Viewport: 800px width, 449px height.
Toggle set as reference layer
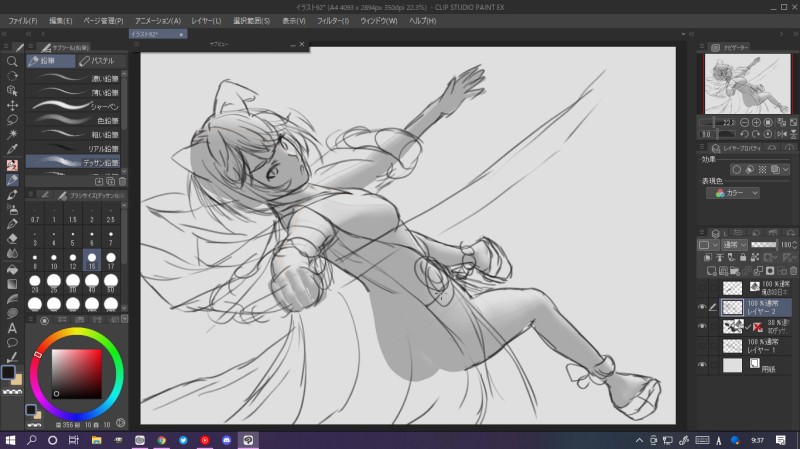pos(719,258)
